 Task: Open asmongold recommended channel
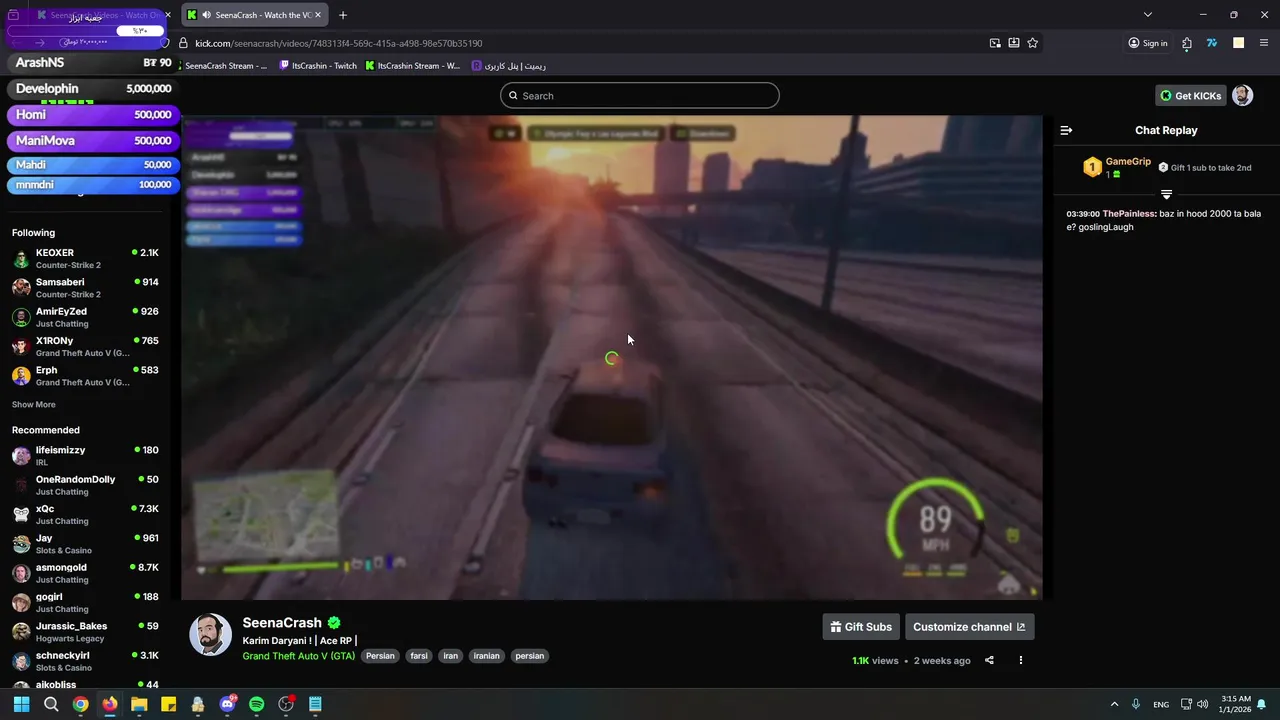86,573
